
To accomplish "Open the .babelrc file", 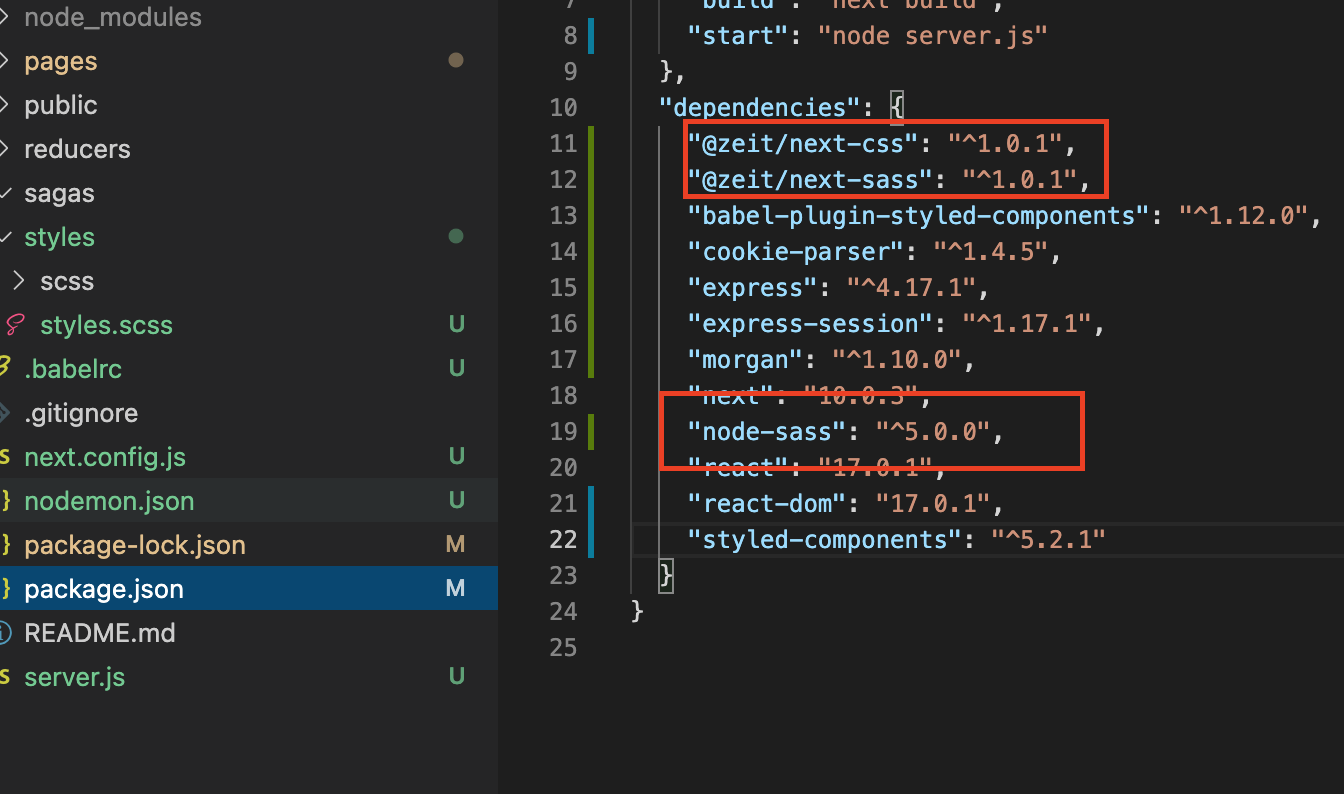I will coord(249,369).
